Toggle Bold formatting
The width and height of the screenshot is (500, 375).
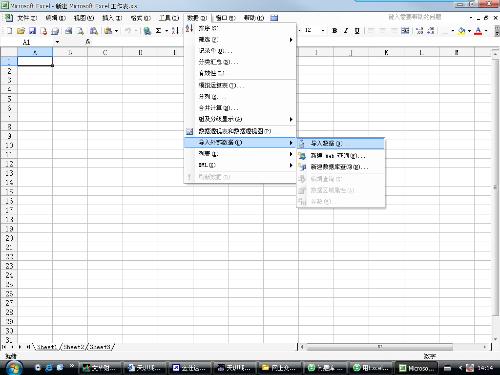click(335, 31)
